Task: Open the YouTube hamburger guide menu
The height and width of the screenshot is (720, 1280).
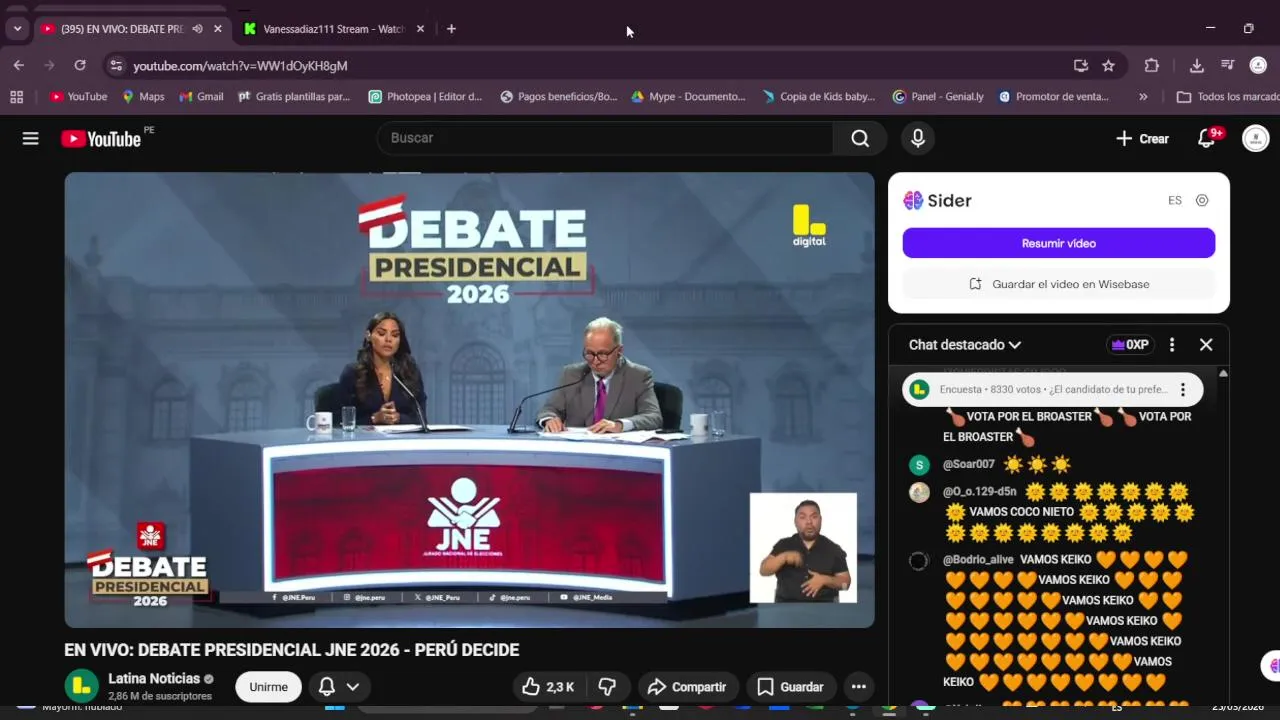Action: click(x=30, y=139)
